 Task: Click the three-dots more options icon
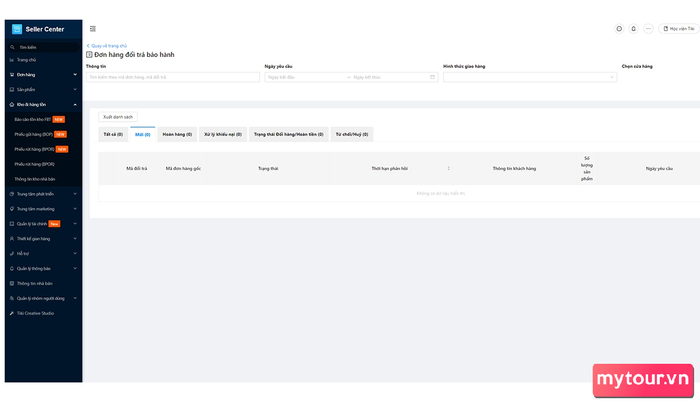pos(648,29)
